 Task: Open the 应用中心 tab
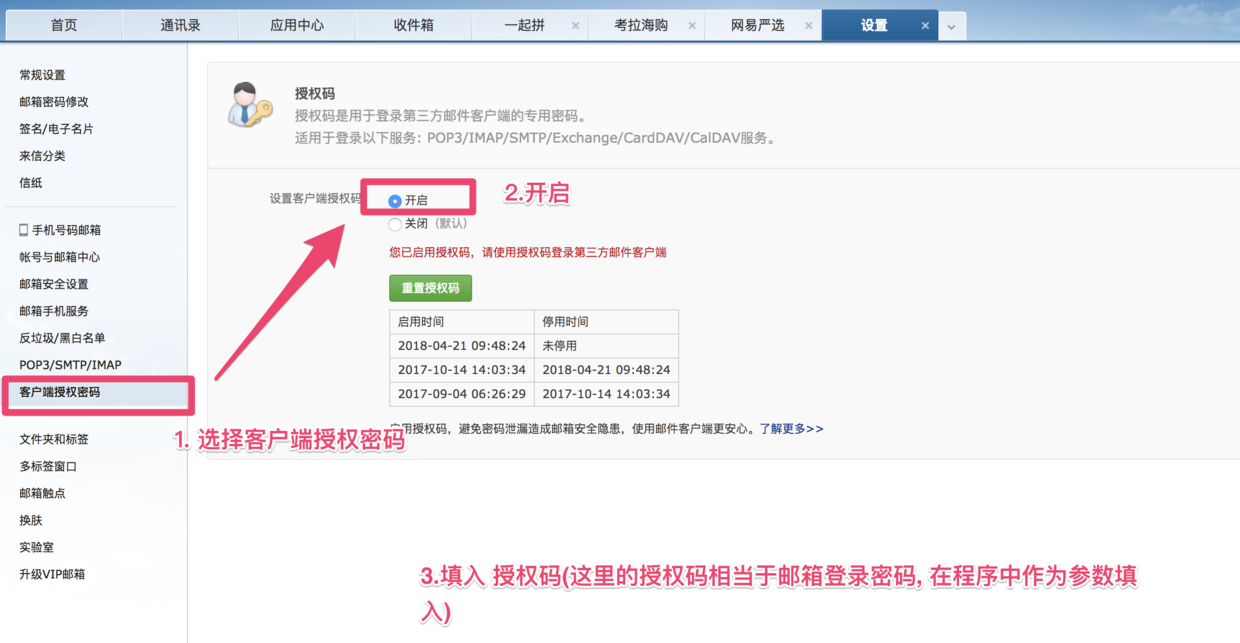pos(297,24)
